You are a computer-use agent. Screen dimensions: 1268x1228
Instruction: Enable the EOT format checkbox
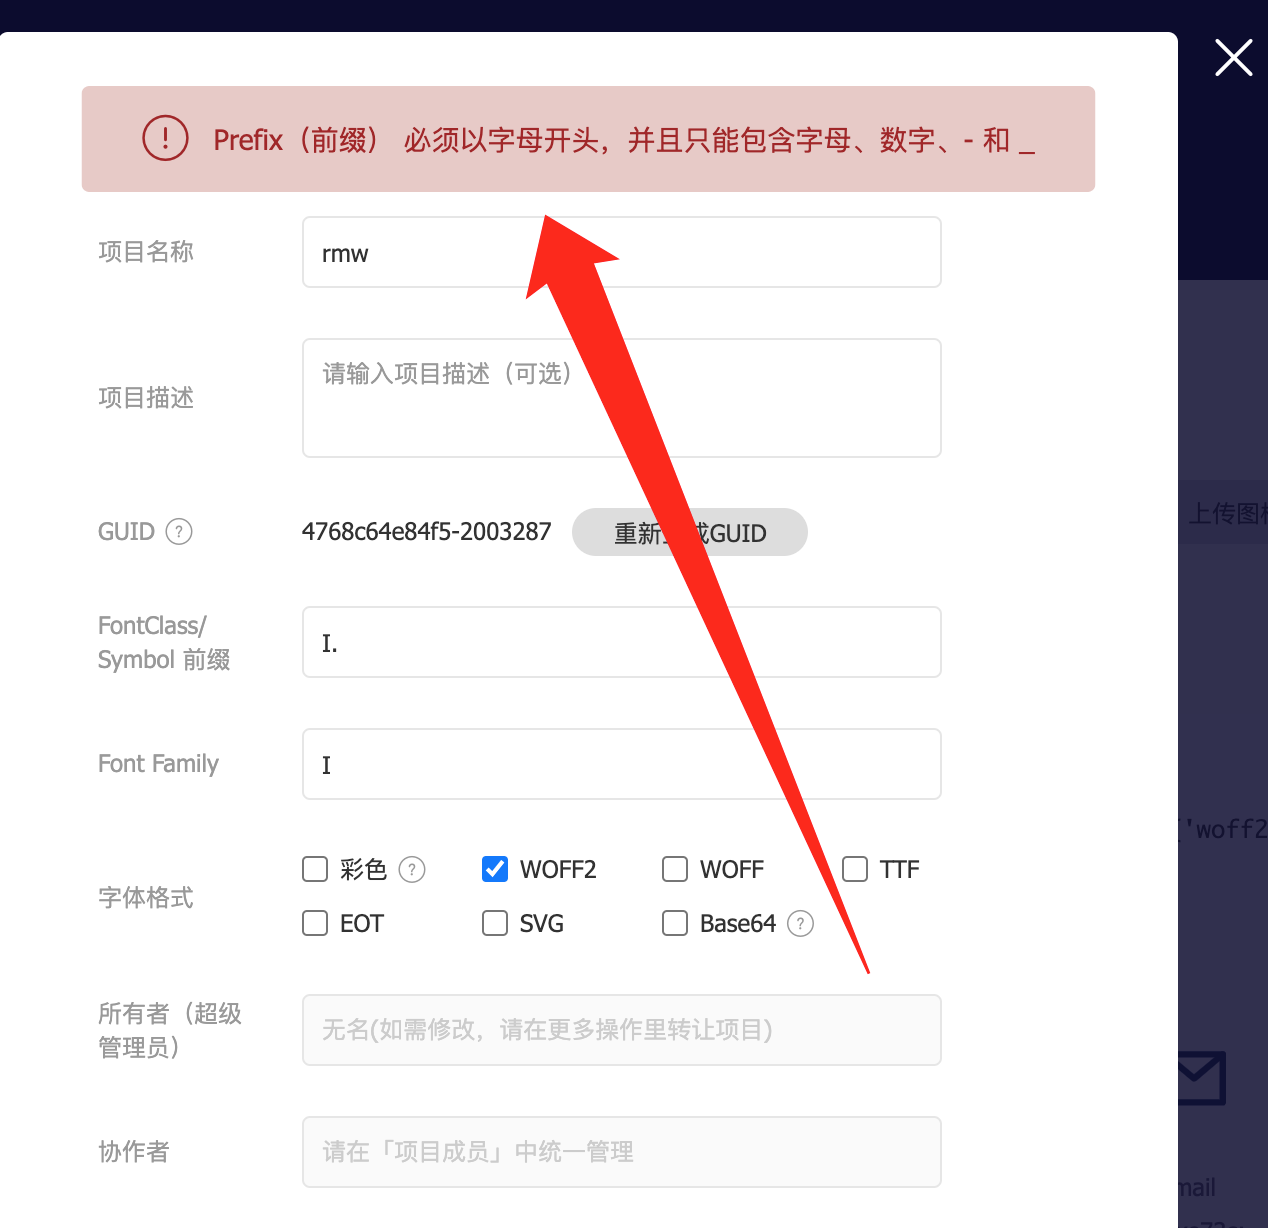315,923
